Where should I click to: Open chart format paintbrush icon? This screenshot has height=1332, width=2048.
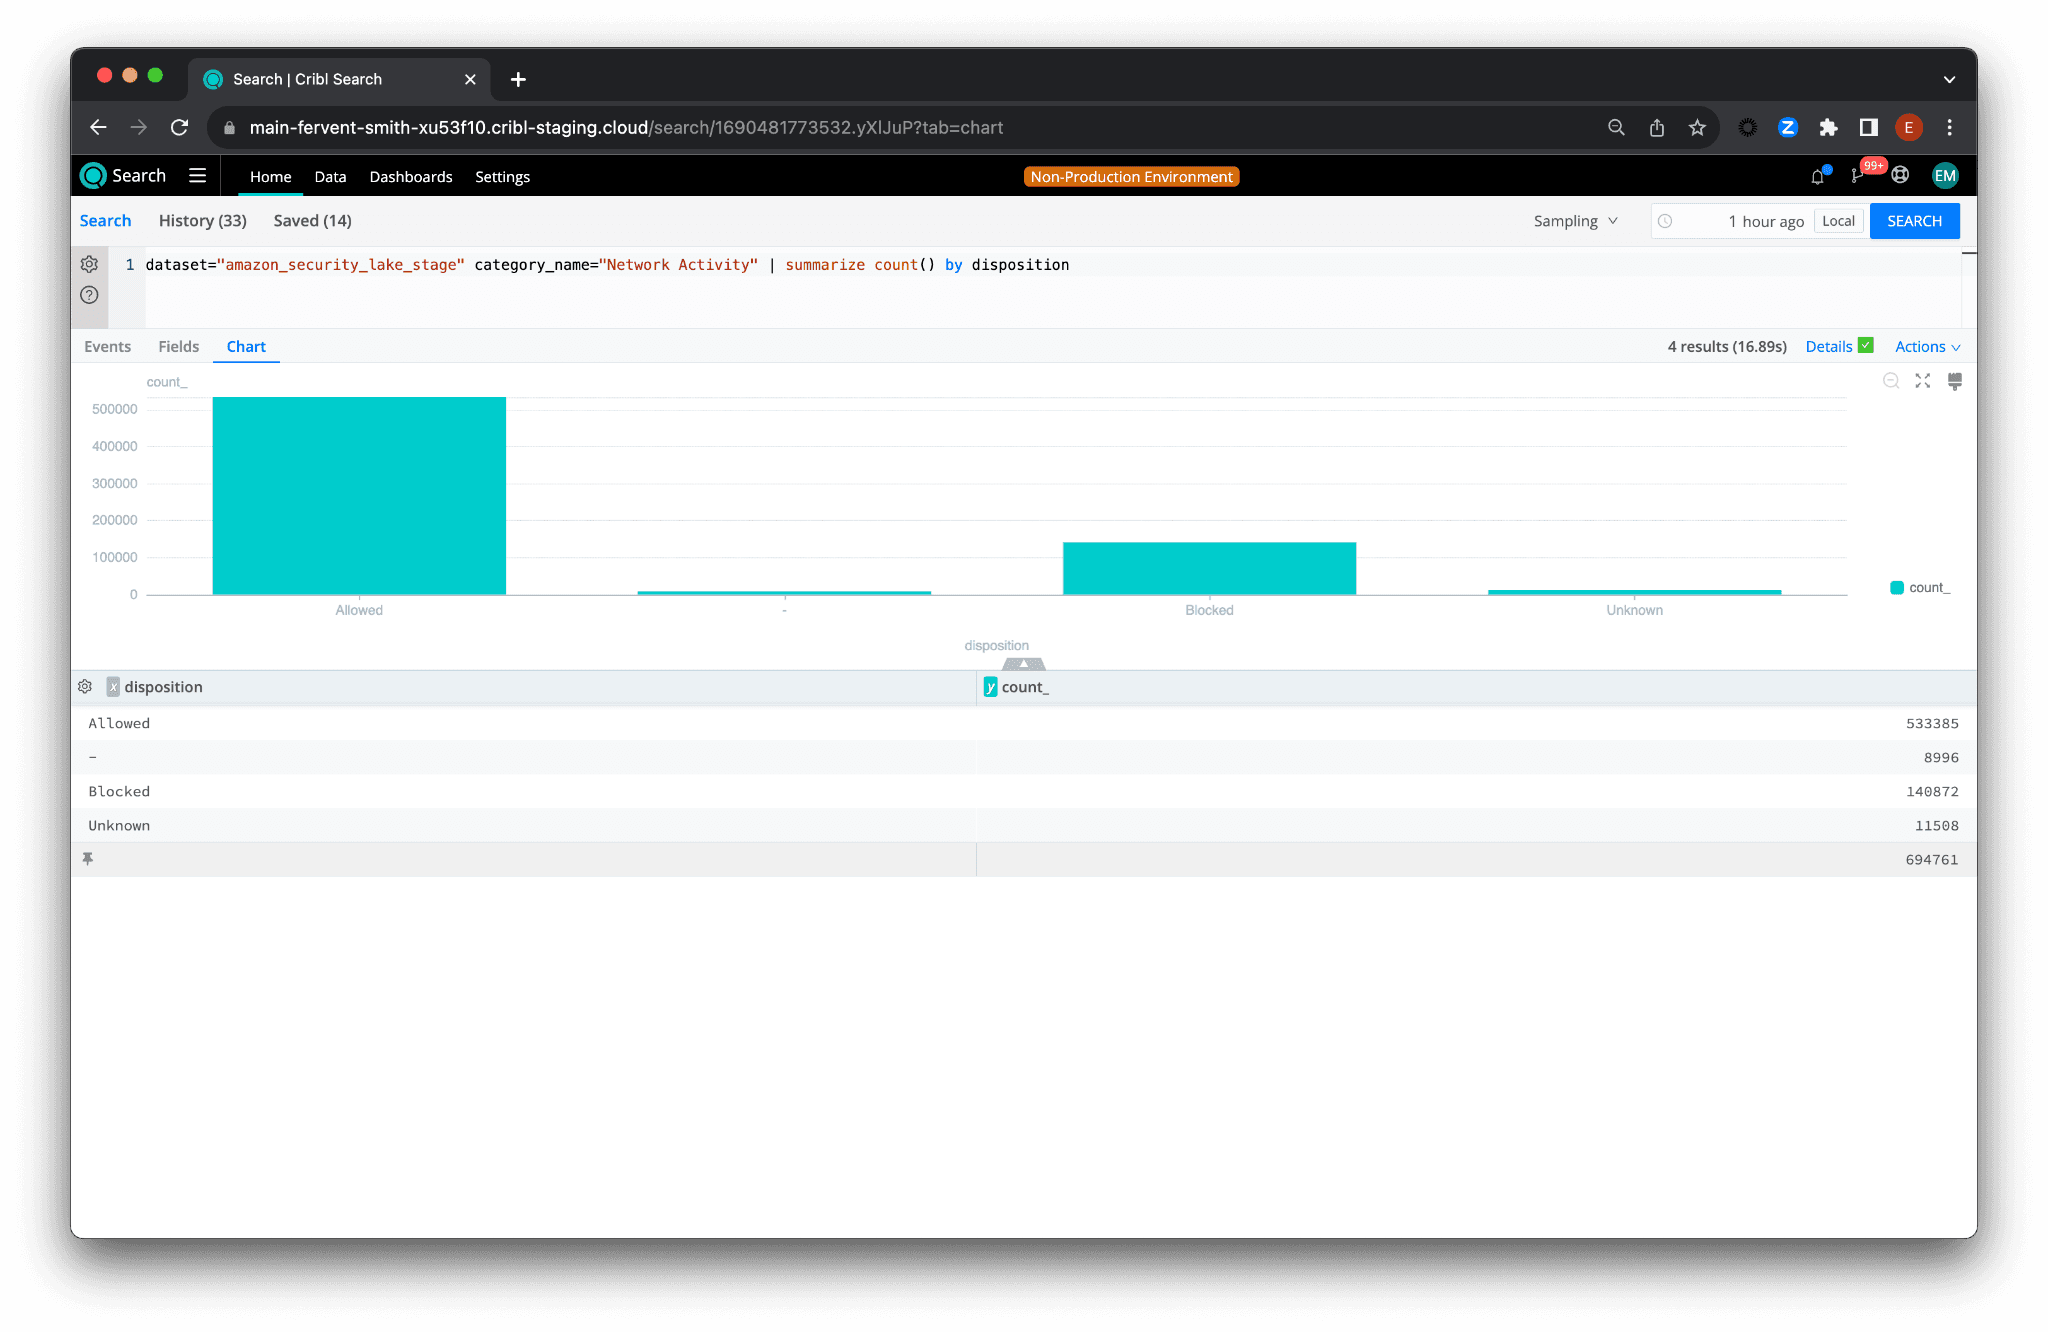click(1954, 381)
